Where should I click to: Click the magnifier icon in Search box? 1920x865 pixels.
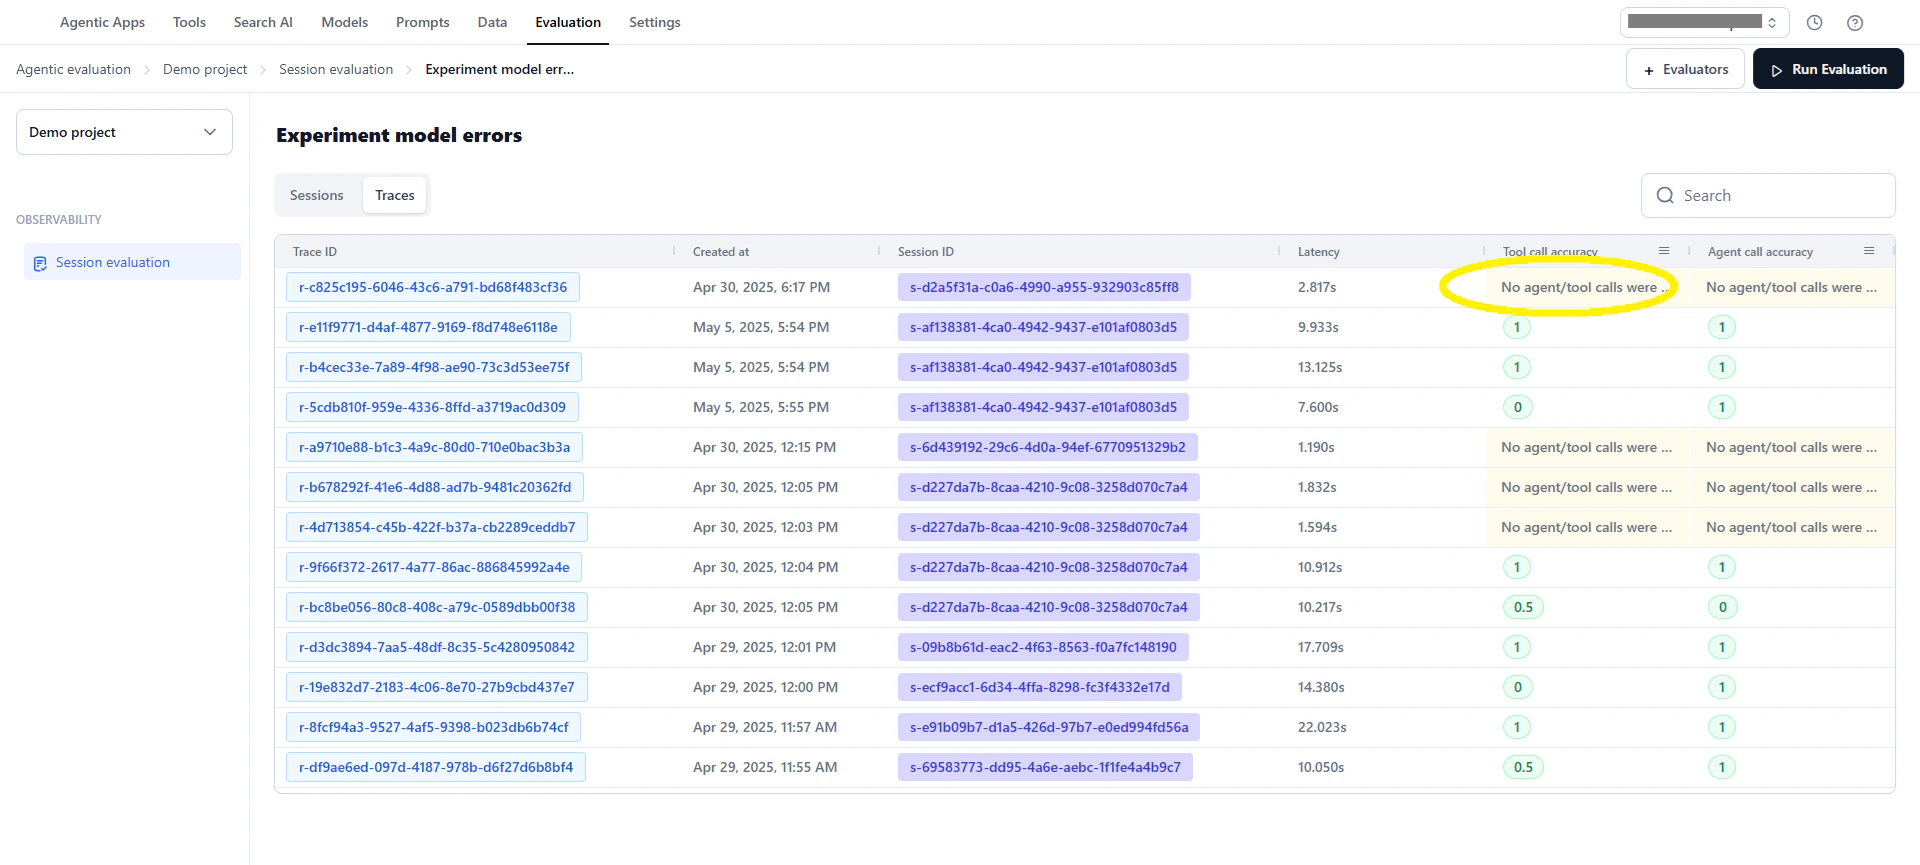[1665, 196]
